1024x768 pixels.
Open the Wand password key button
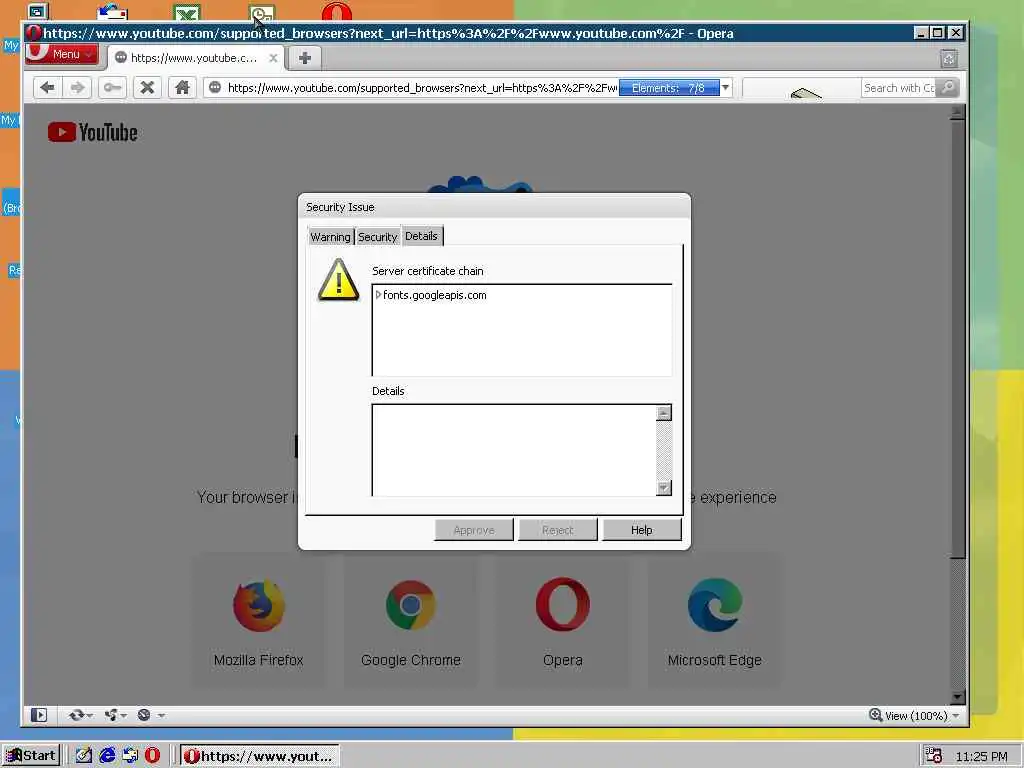point(112,88)
